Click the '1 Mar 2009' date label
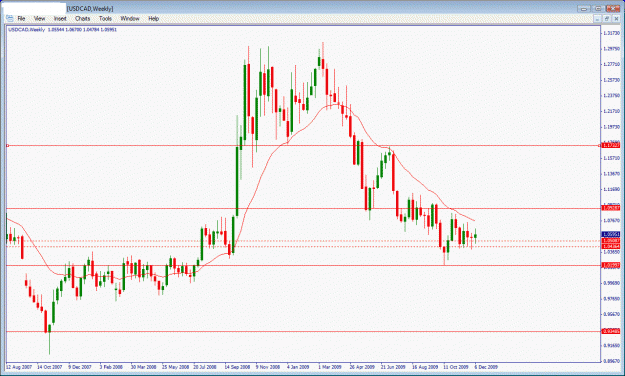 (330, 367)
